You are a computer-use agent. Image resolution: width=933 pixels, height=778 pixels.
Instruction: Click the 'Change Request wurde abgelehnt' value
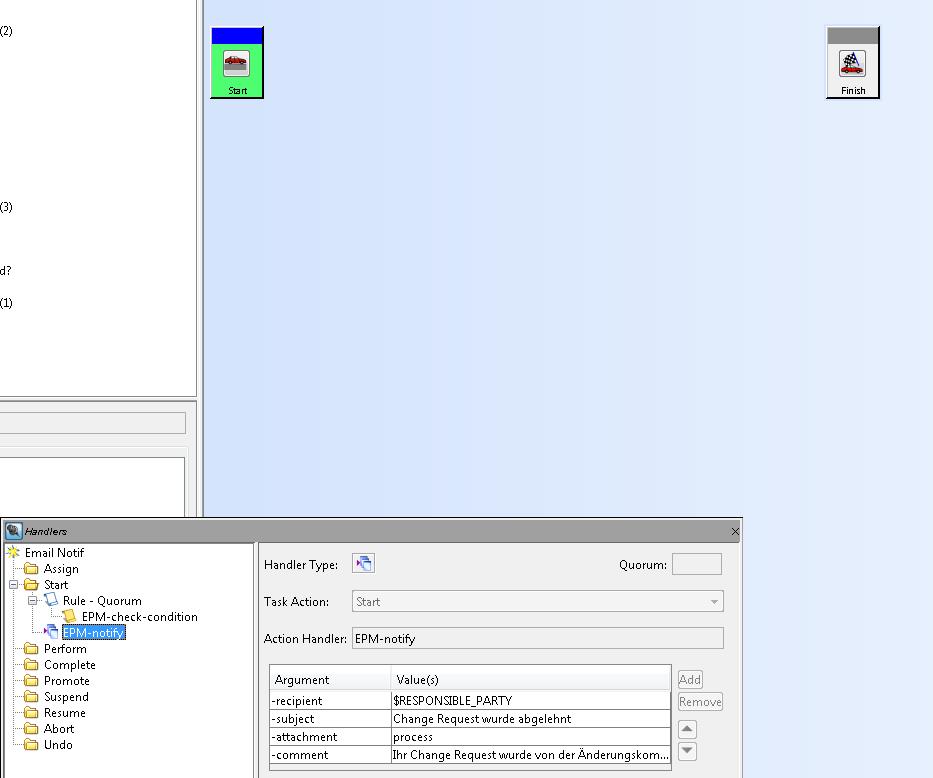click(x=531, y=719)
